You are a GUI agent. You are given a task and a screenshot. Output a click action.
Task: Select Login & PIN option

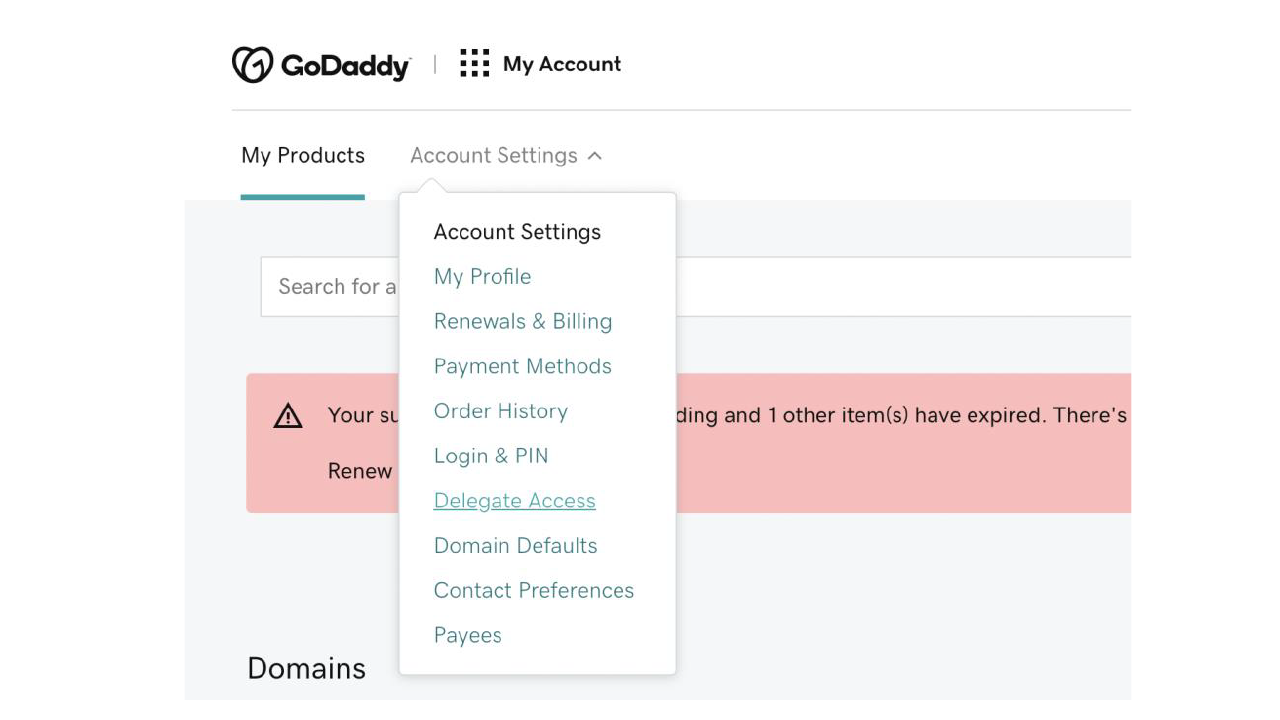point(491,456)
